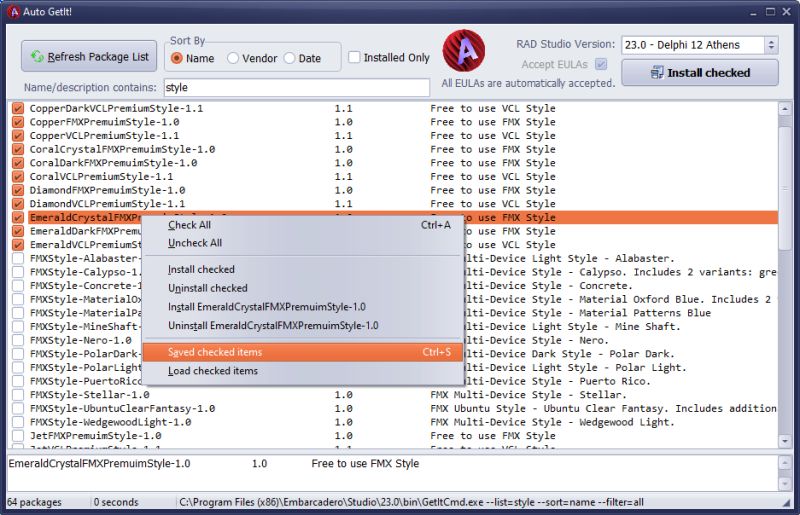Check the FMXStyle-Nero-1.0 checkbox

[18, 340]
